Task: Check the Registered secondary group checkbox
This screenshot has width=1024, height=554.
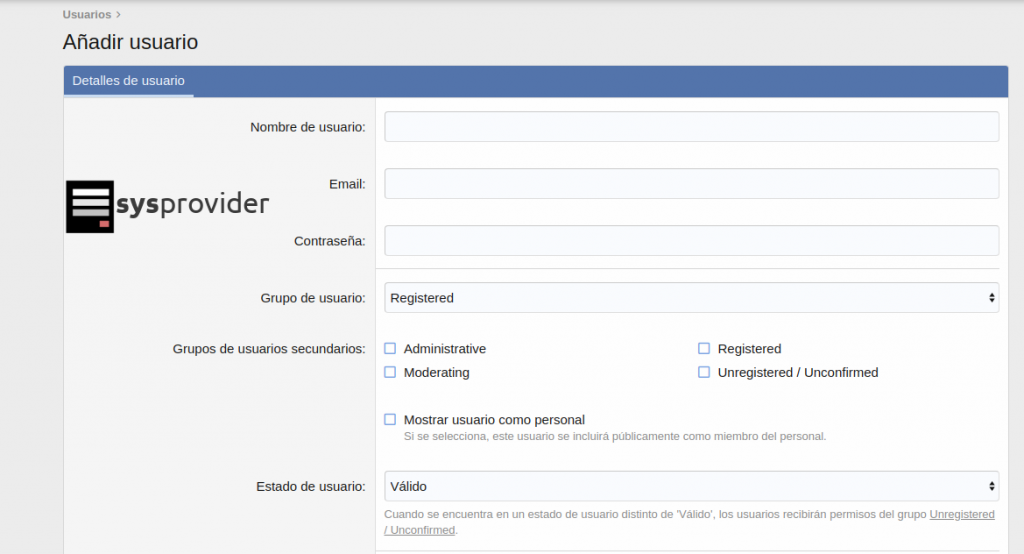Action: pos(704,349)
